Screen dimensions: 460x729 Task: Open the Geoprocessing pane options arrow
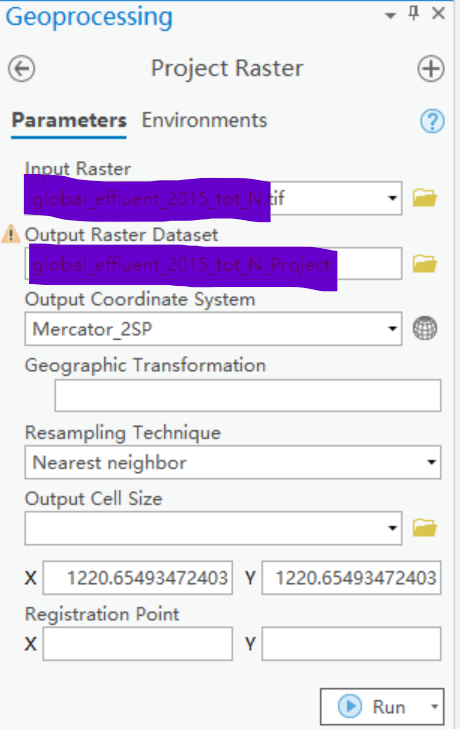point(390,16)
